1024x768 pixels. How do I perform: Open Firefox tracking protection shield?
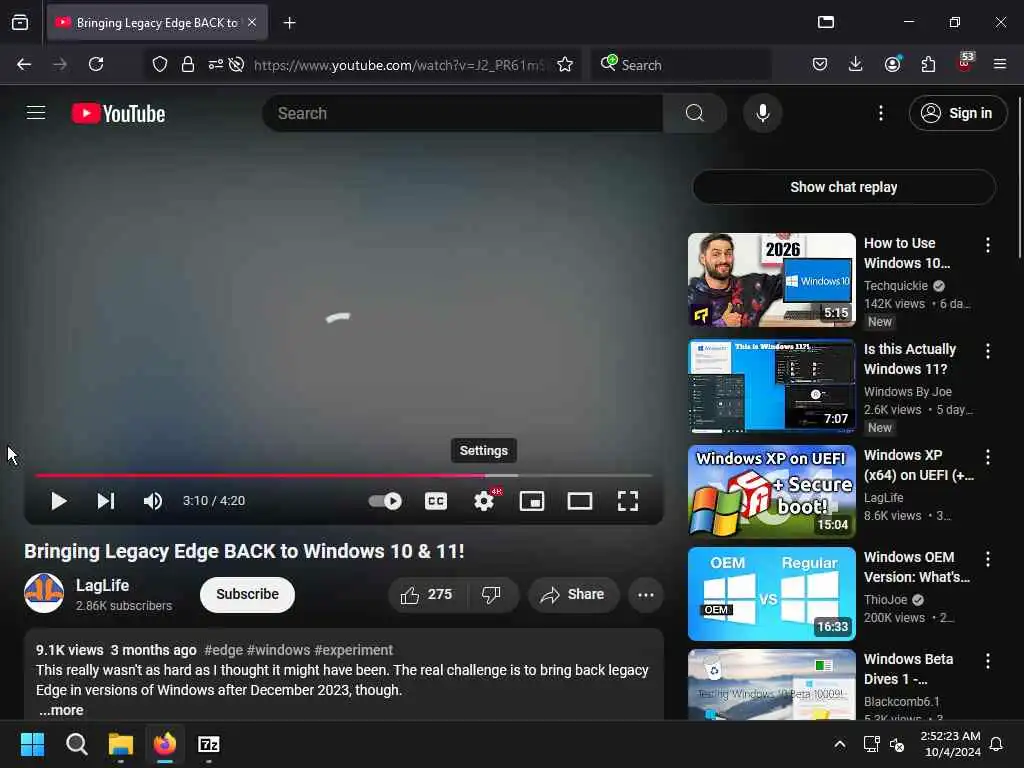(160, 64)
